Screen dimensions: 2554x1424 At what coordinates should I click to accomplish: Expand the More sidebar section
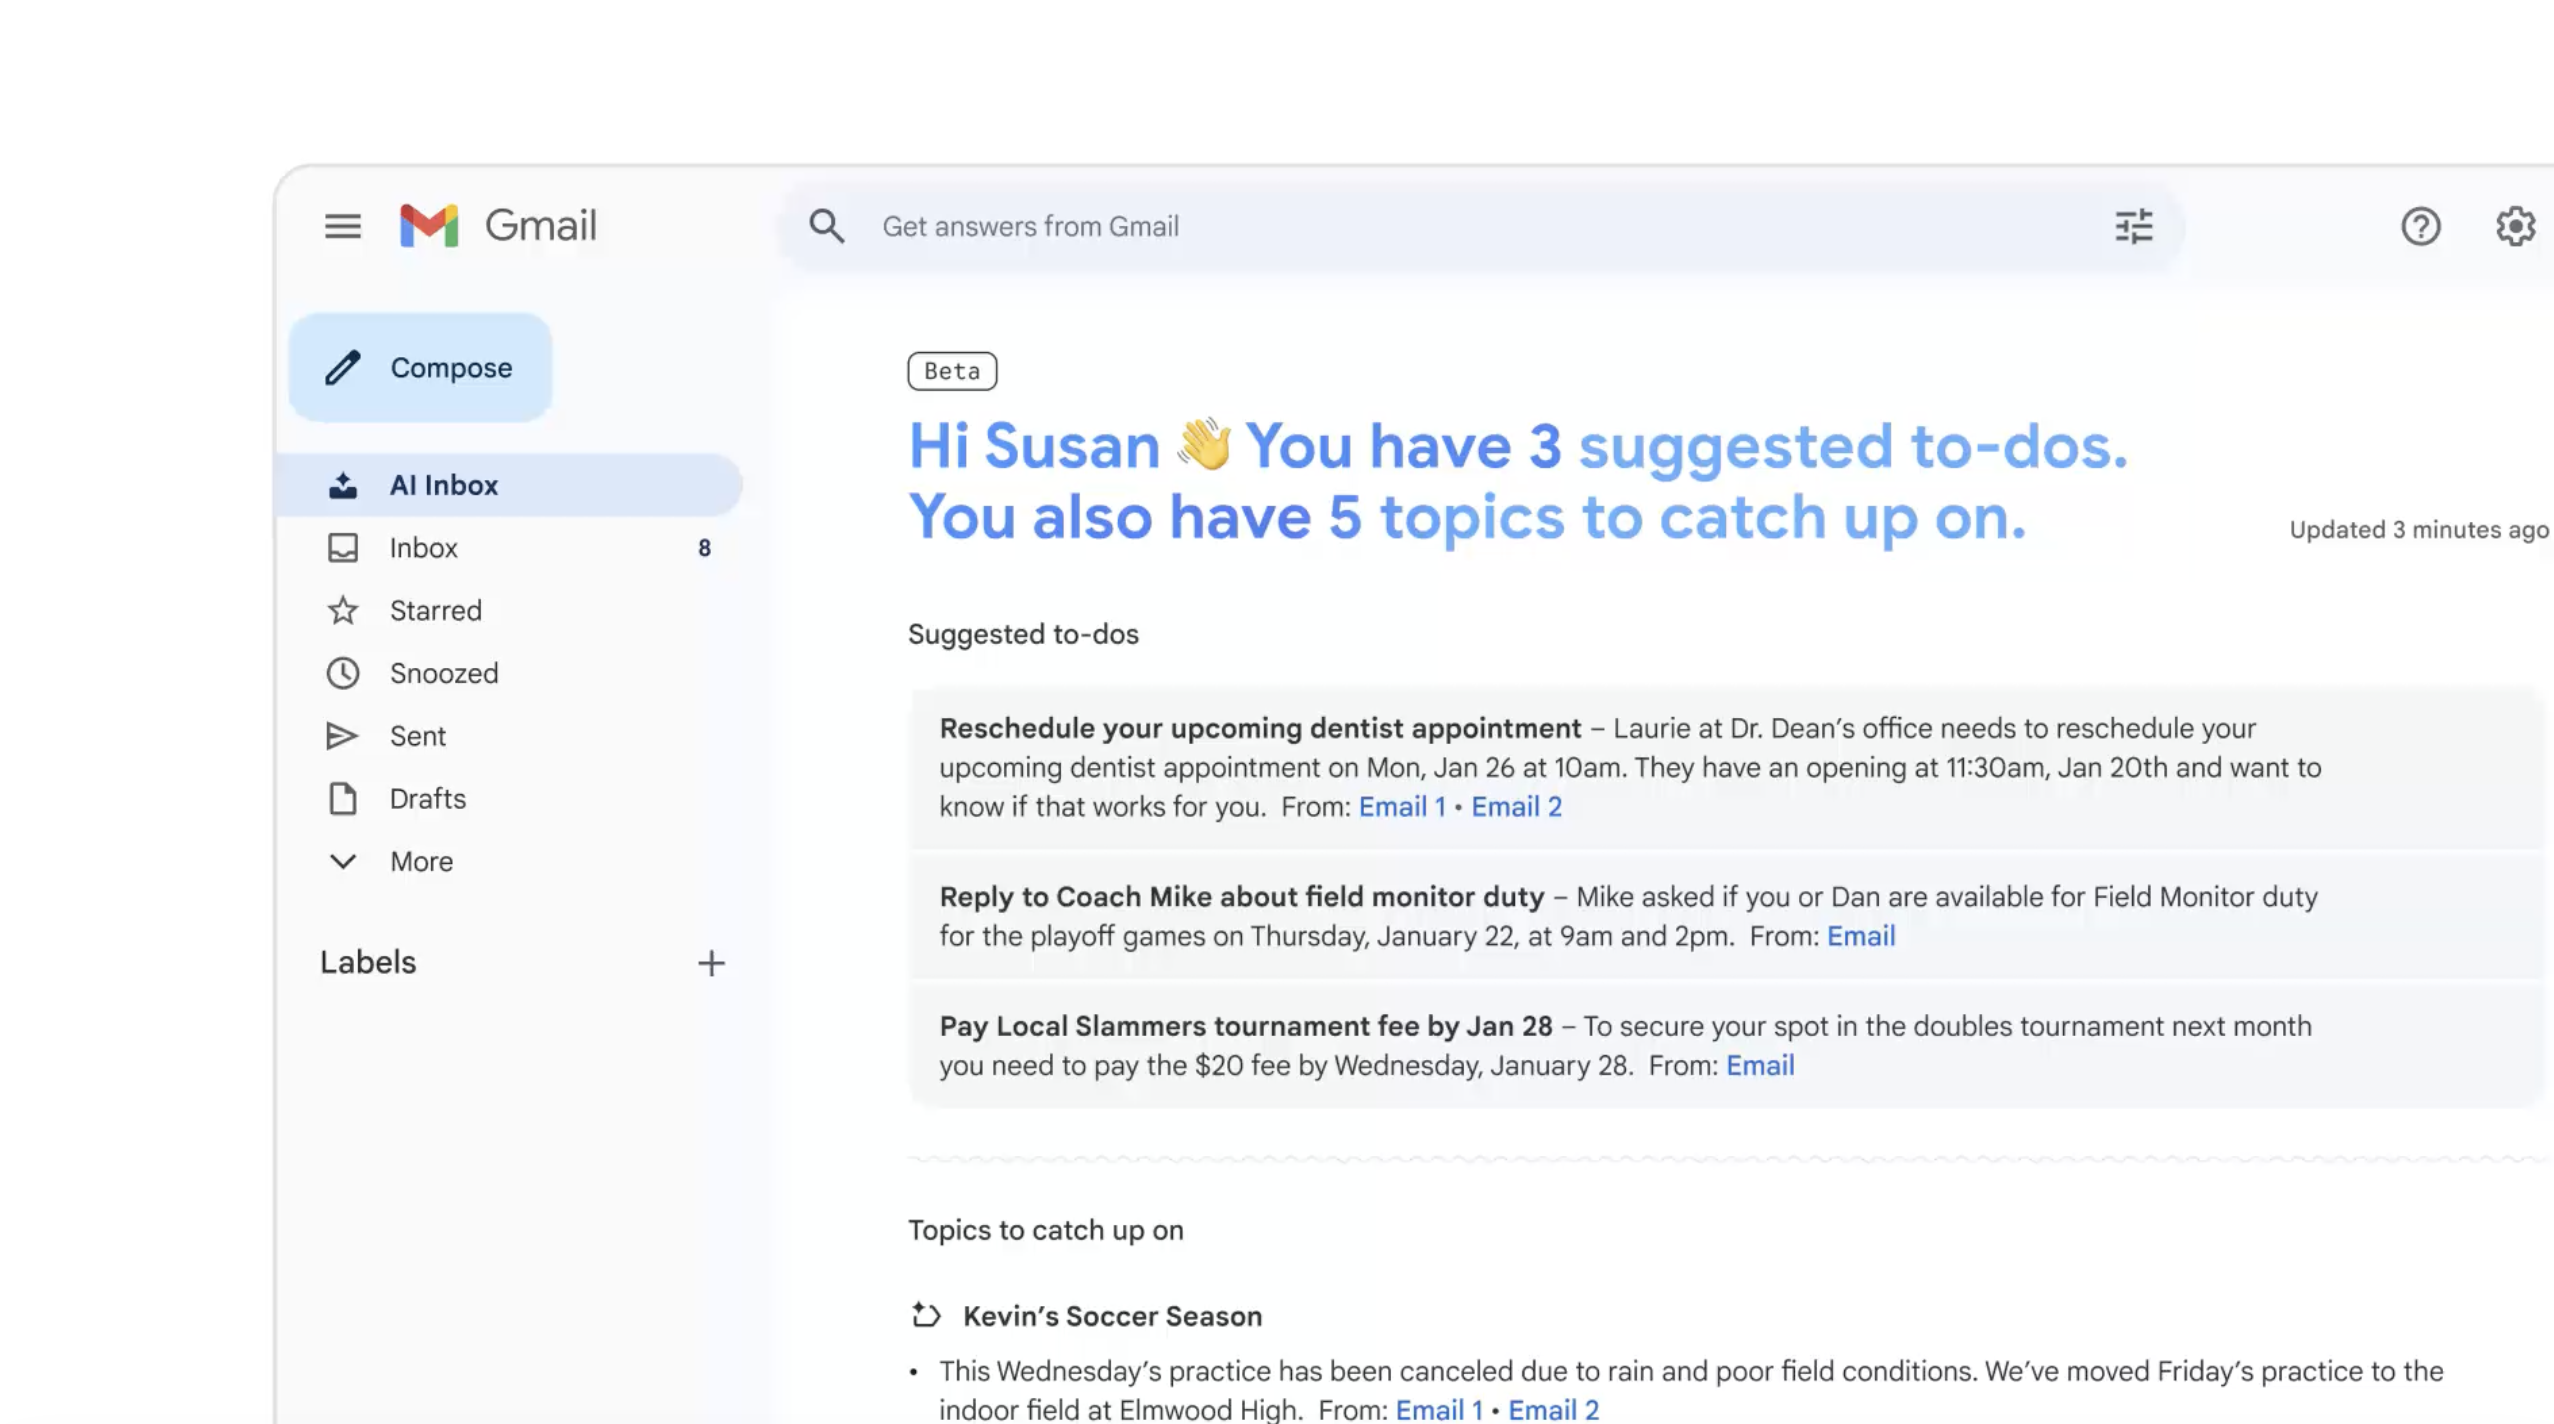[x=420, y=861]
